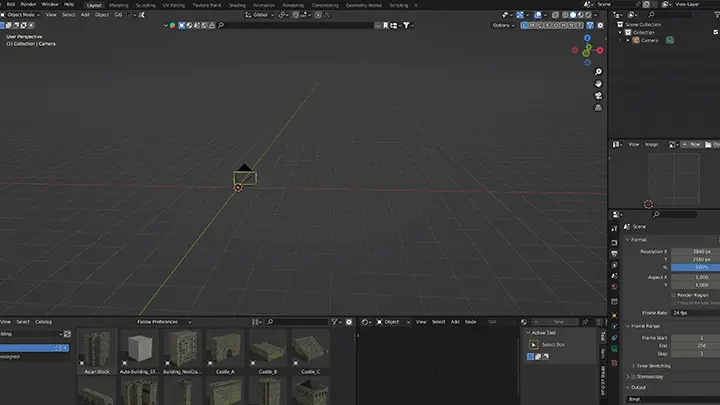Screen dimensions: 720x405
Task: Click the Options button in viewport header
Action: [x=505, y=25]
